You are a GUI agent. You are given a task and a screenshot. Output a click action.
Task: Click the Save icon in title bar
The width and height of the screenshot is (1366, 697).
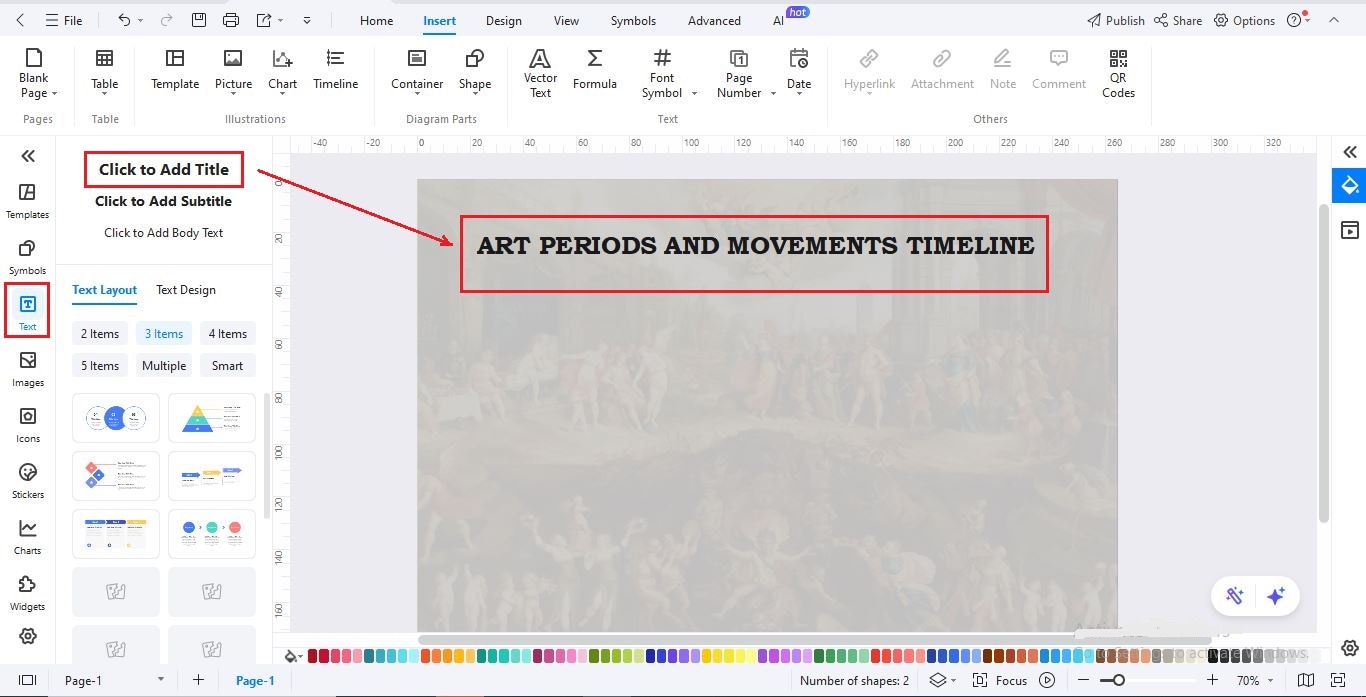coord(198,20)
